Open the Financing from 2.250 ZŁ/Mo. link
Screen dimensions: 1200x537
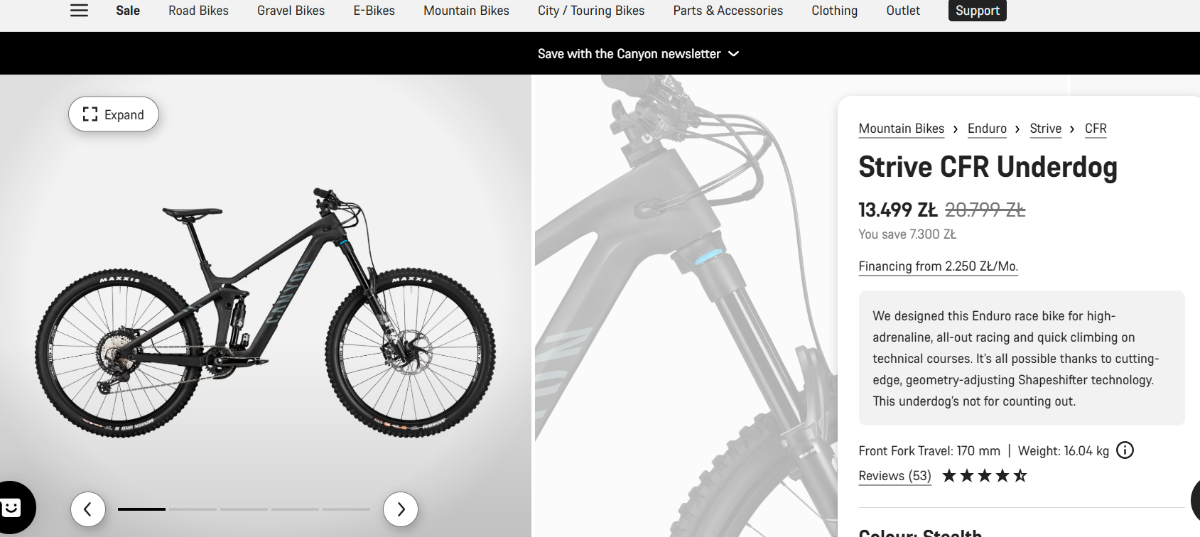click(x=938, y=266)
